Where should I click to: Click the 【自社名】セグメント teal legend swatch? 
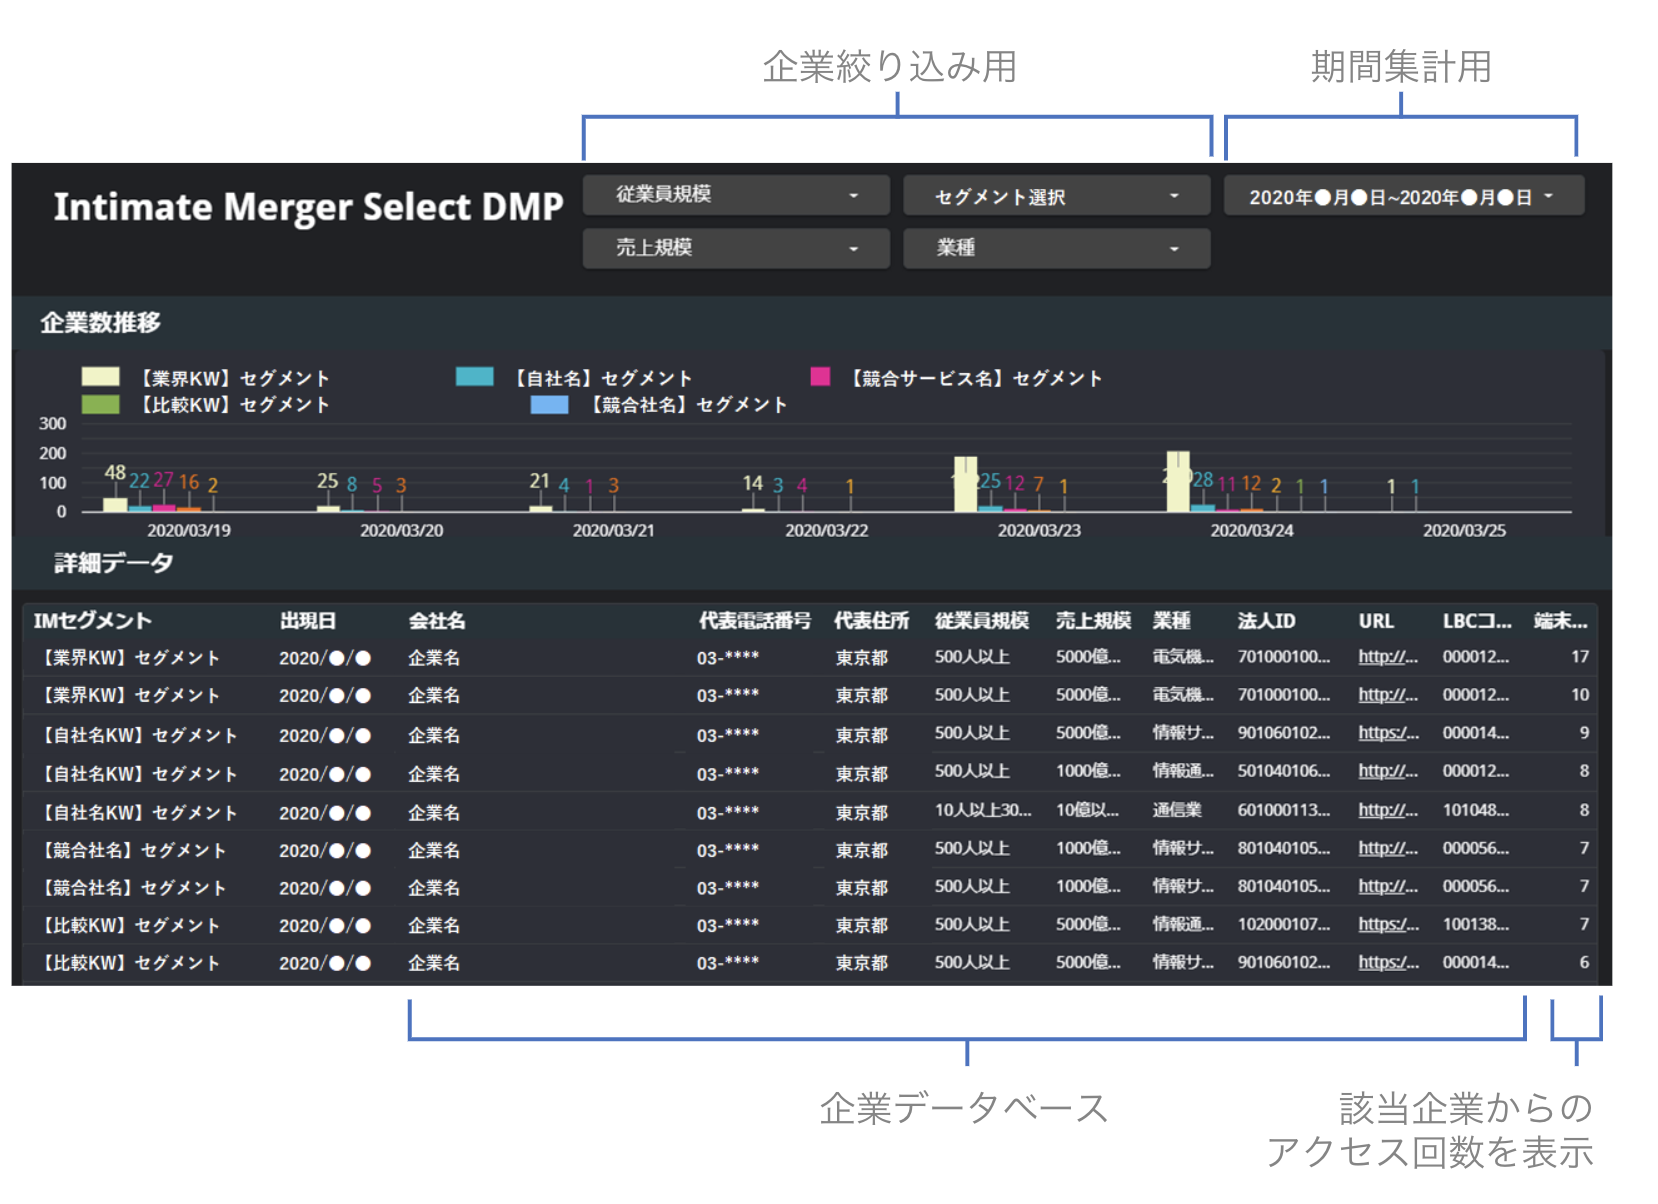[x=474, y=377]
